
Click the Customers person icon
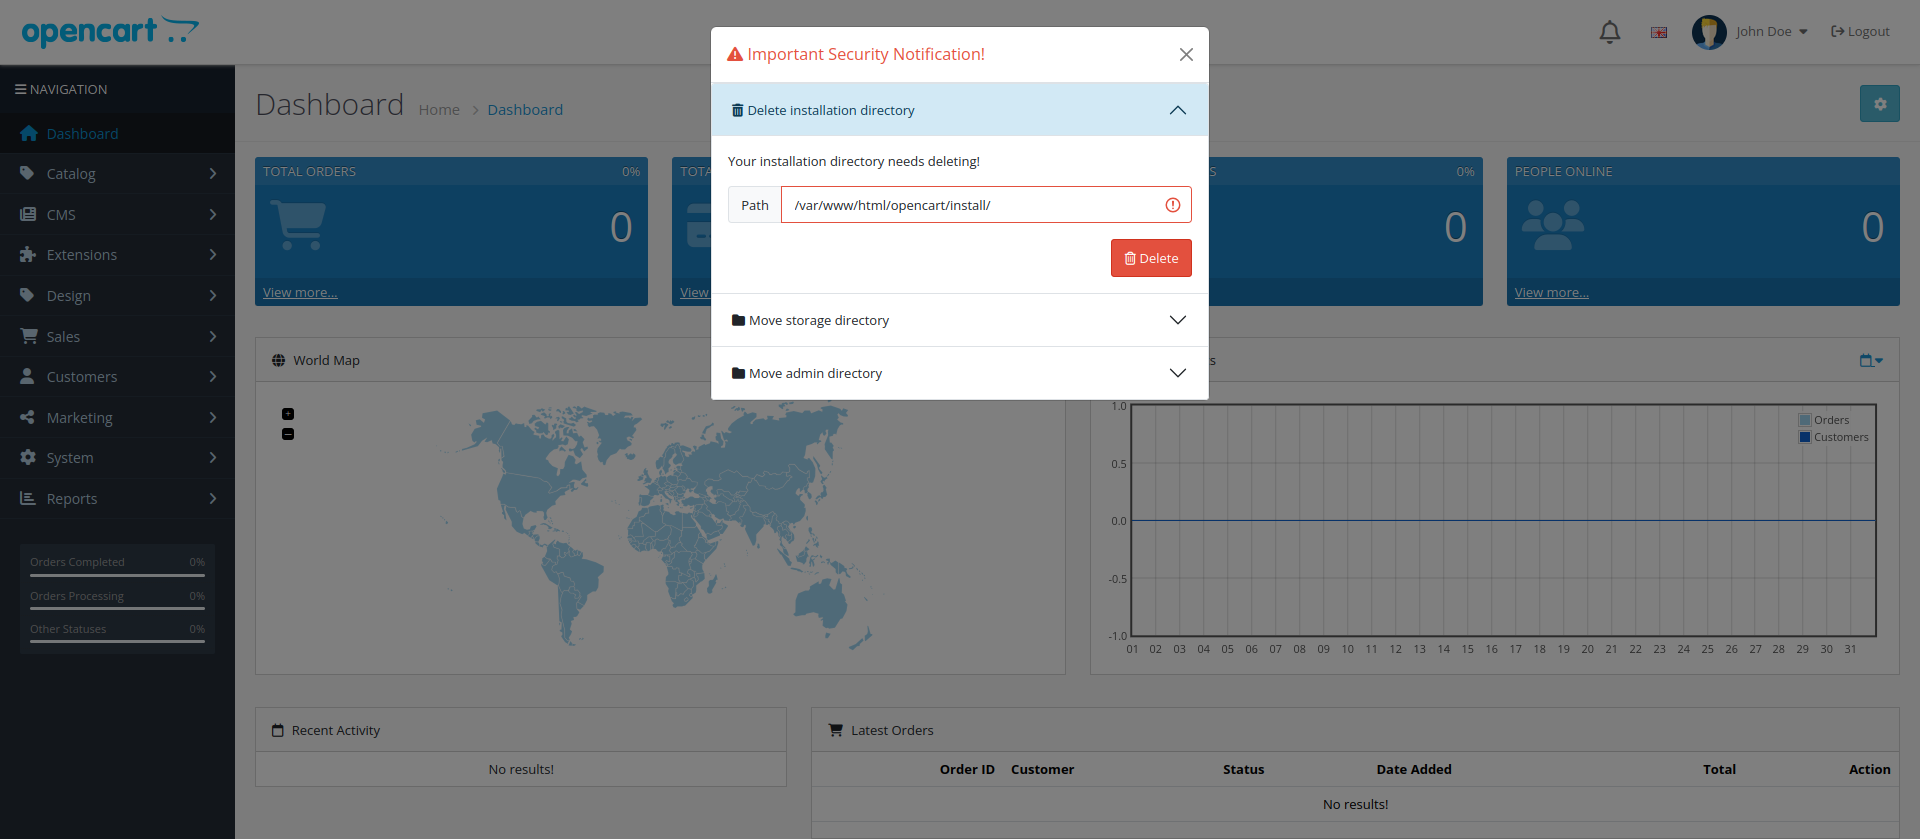28,376
